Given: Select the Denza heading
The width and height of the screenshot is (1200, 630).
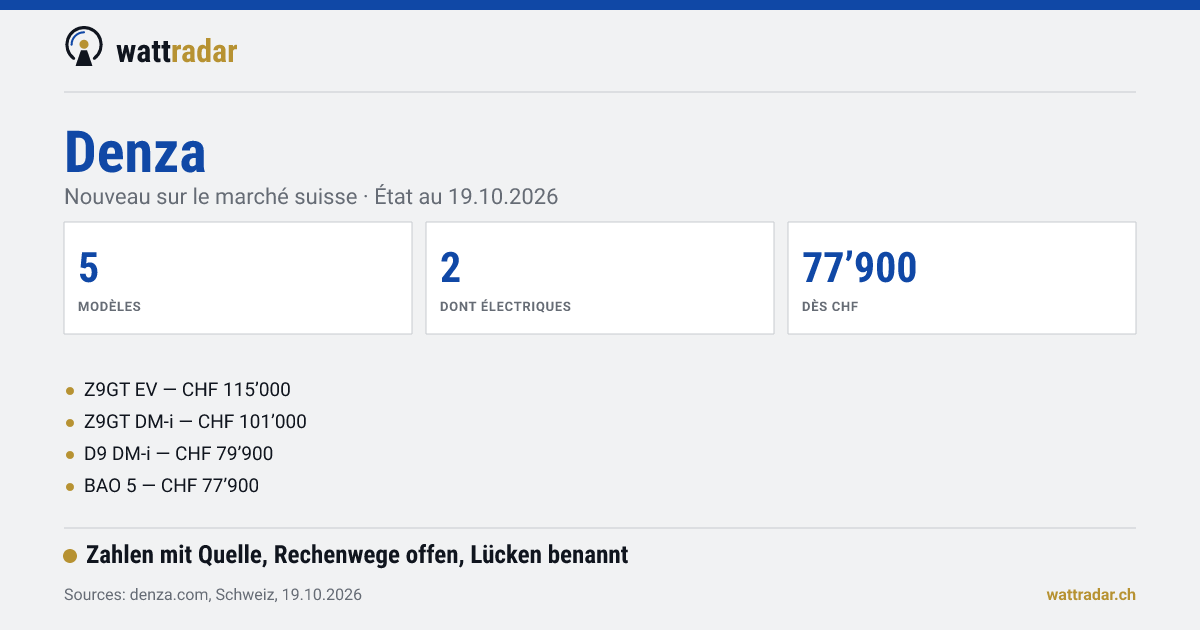Looking at the screenshot, I should pyautogui.click(x=135, y=153).
